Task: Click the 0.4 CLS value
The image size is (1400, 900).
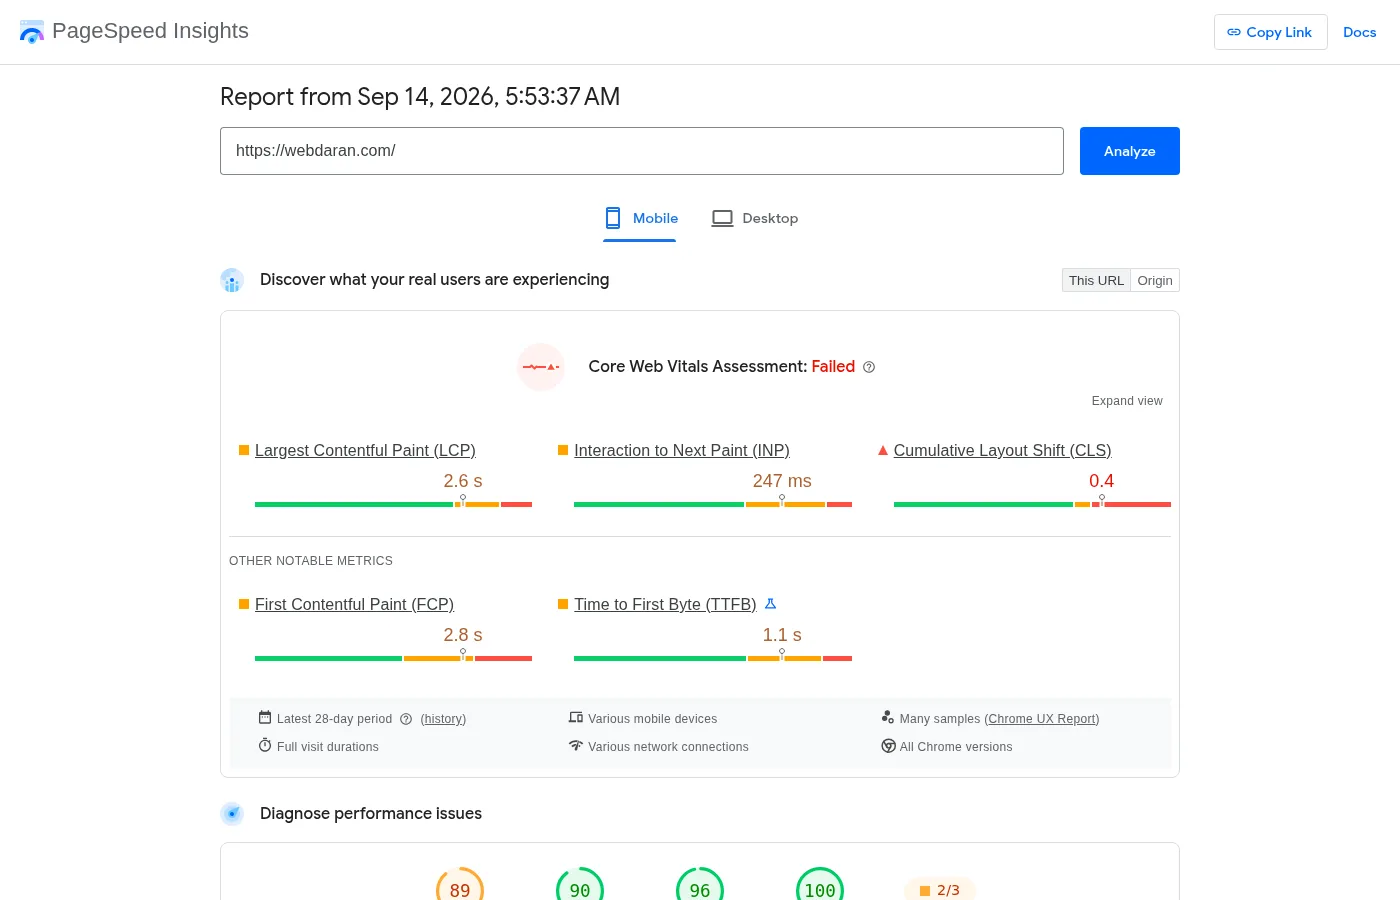Action: 1101,481
